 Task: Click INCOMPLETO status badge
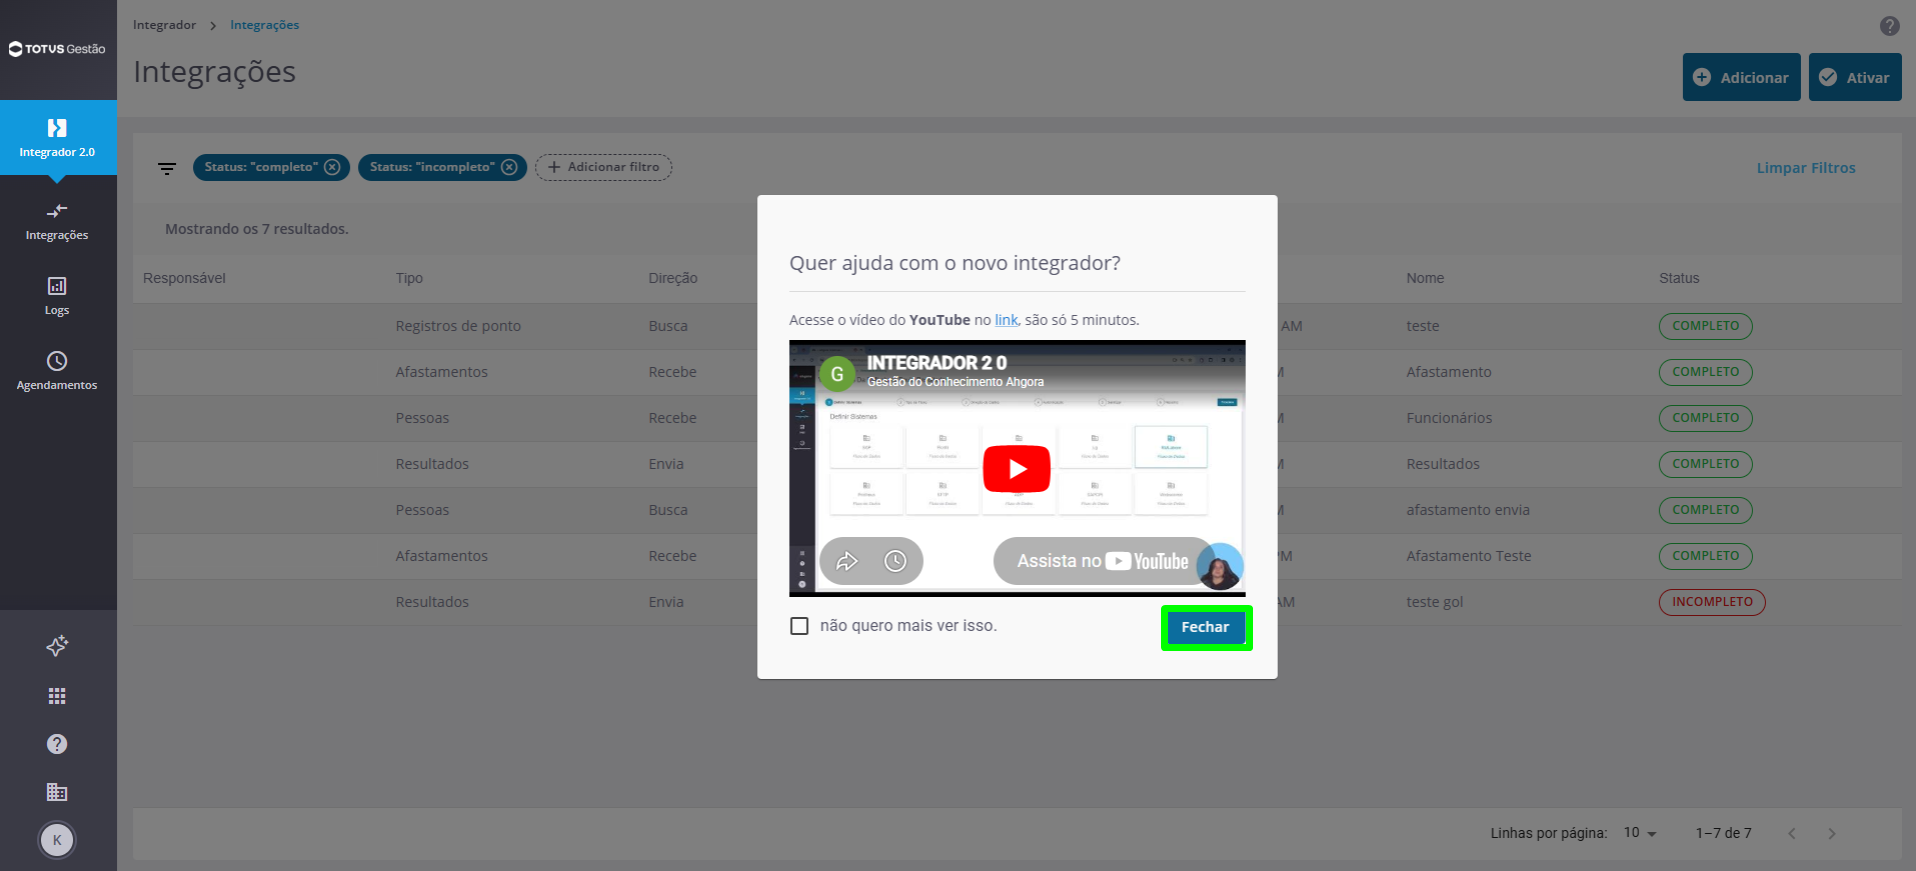coord(1712,602)
